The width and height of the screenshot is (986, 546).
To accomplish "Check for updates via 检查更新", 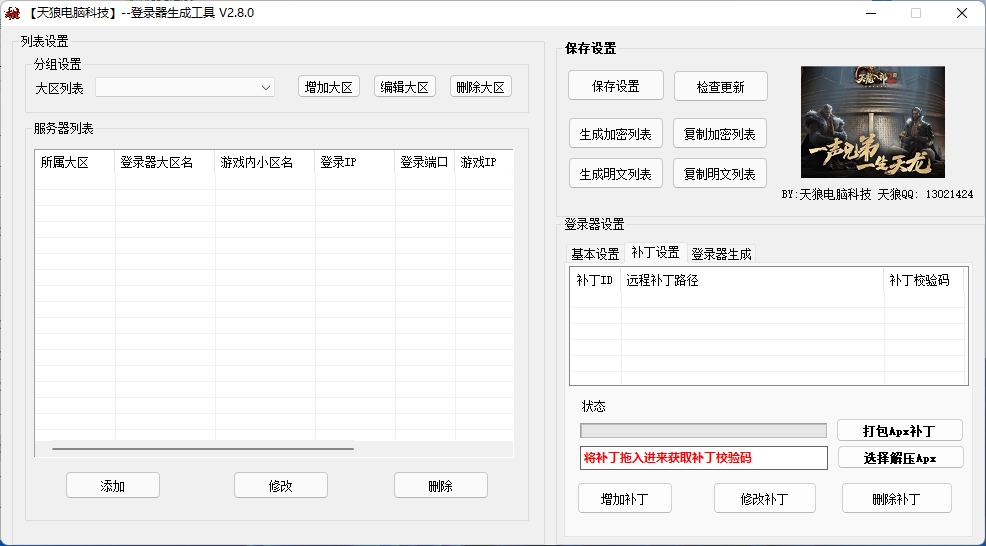I will click(x=720, y=87).
